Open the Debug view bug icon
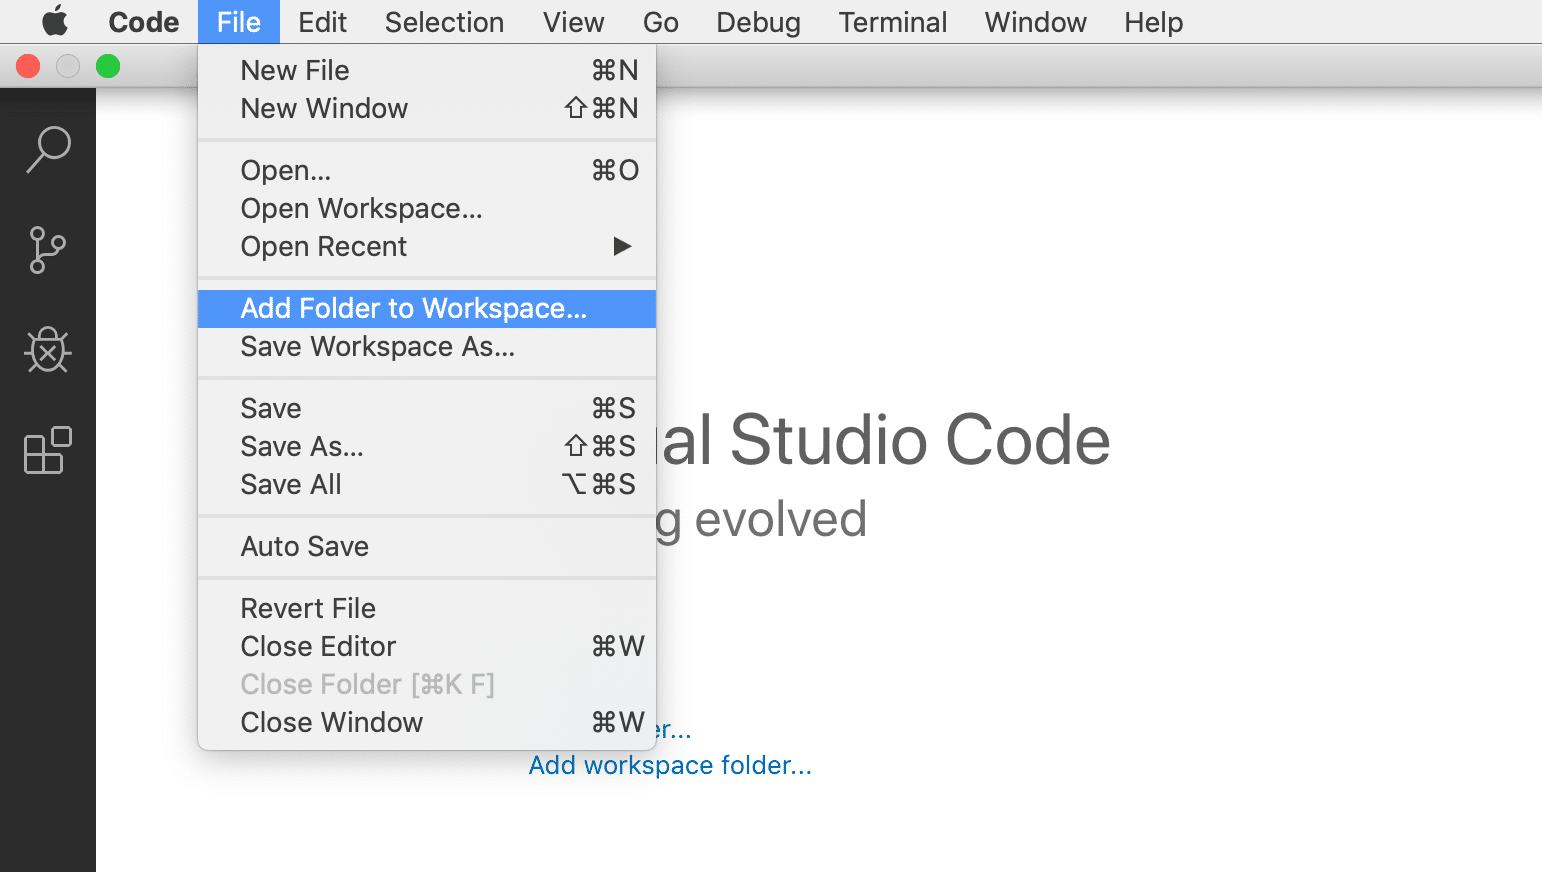The height and width of the screenshot is (872, 1542). [x=48, y=350]
